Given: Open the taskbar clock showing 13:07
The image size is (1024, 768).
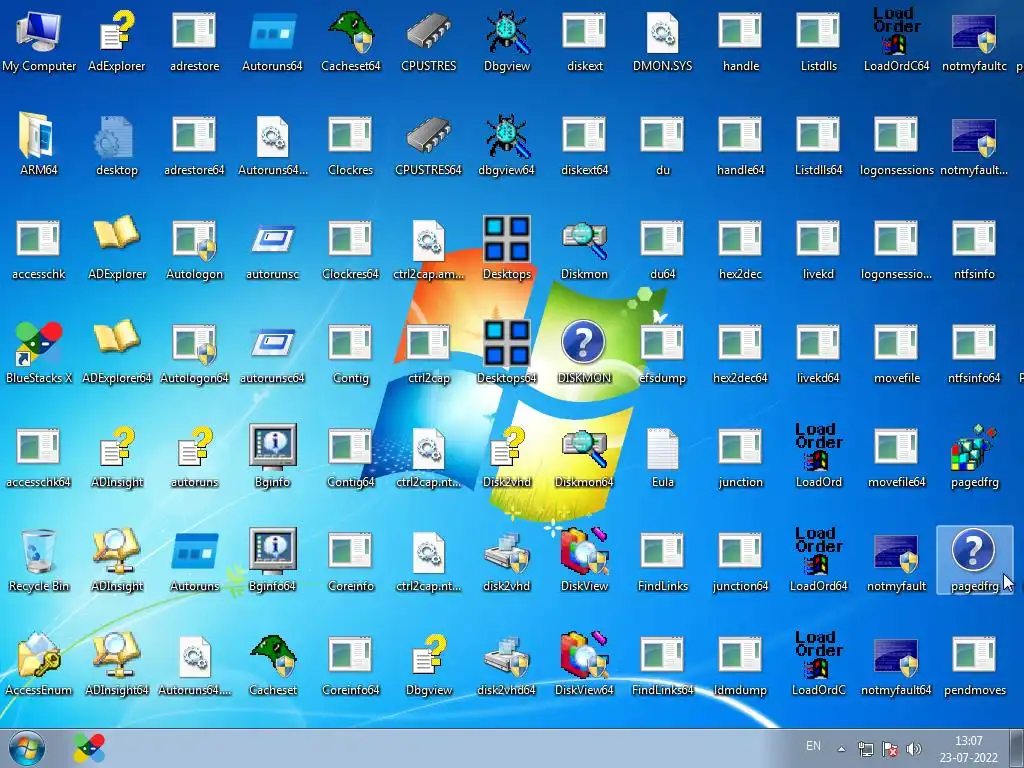Looking at the screenshot, I should [x=968, y=749].
